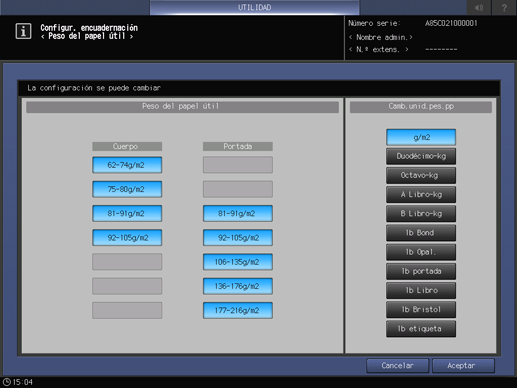Click the Cancelar button
Viewport: 517px width, 388px height.
coord(397,366)
